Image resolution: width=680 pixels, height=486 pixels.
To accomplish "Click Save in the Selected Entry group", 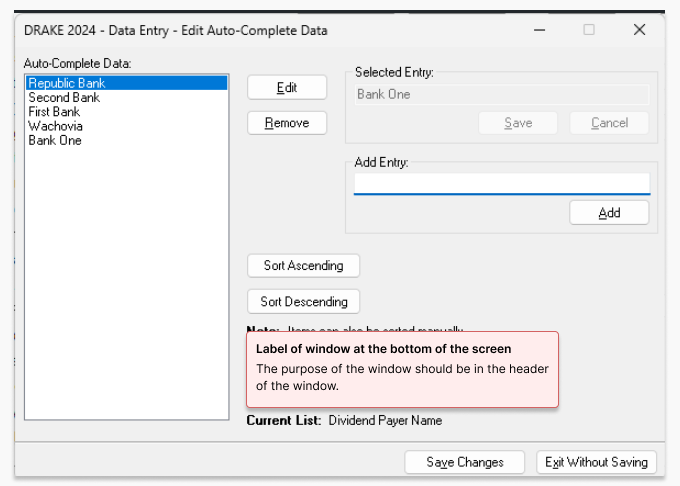I will point(518,123).
